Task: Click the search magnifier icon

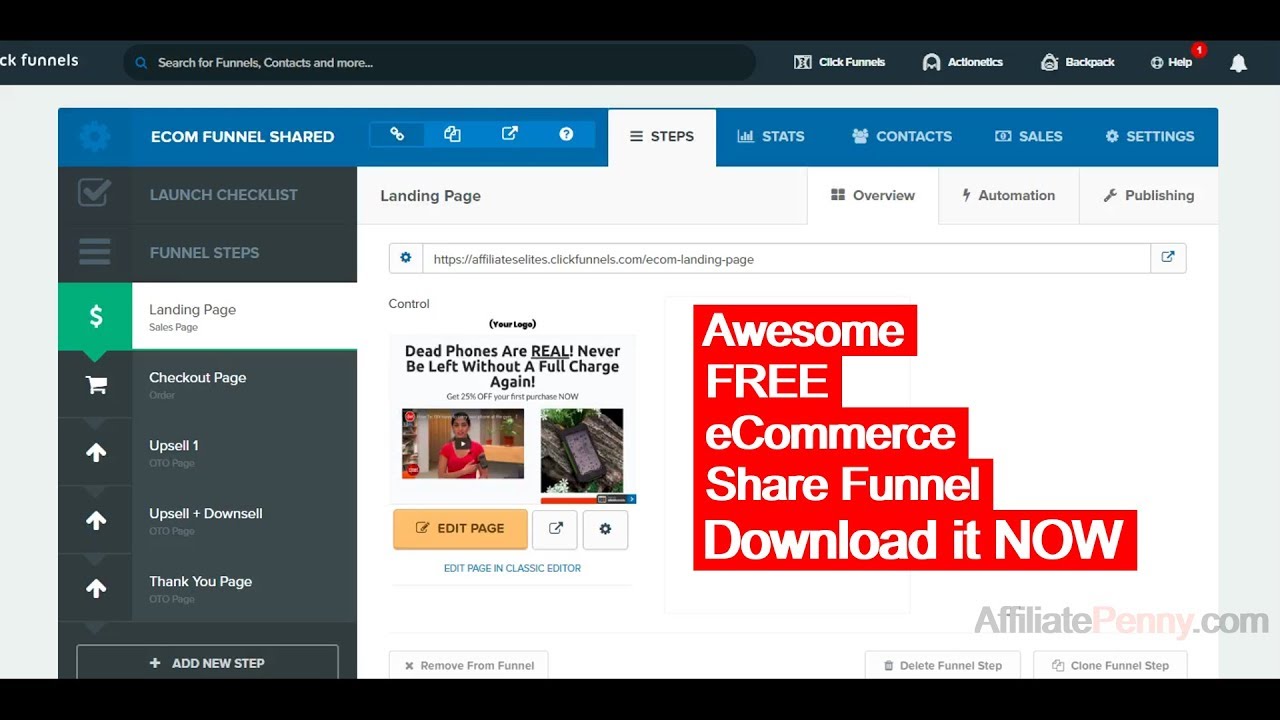Action: (x=141, y=63)
